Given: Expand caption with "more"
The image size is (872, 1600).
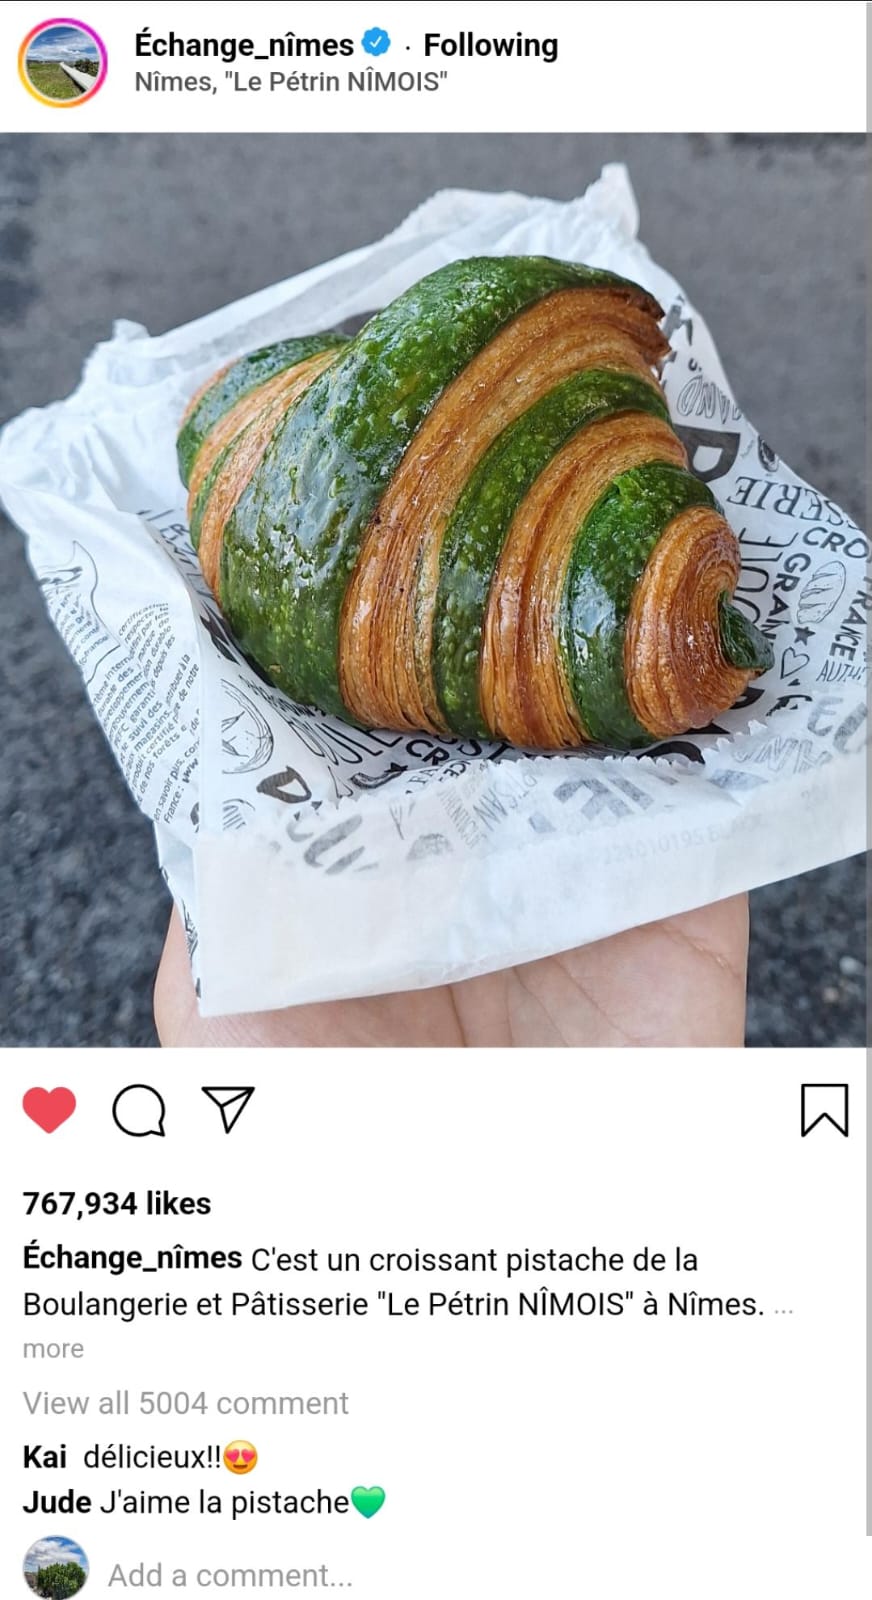Looking at the screenshot, I should pos(53,1349).
